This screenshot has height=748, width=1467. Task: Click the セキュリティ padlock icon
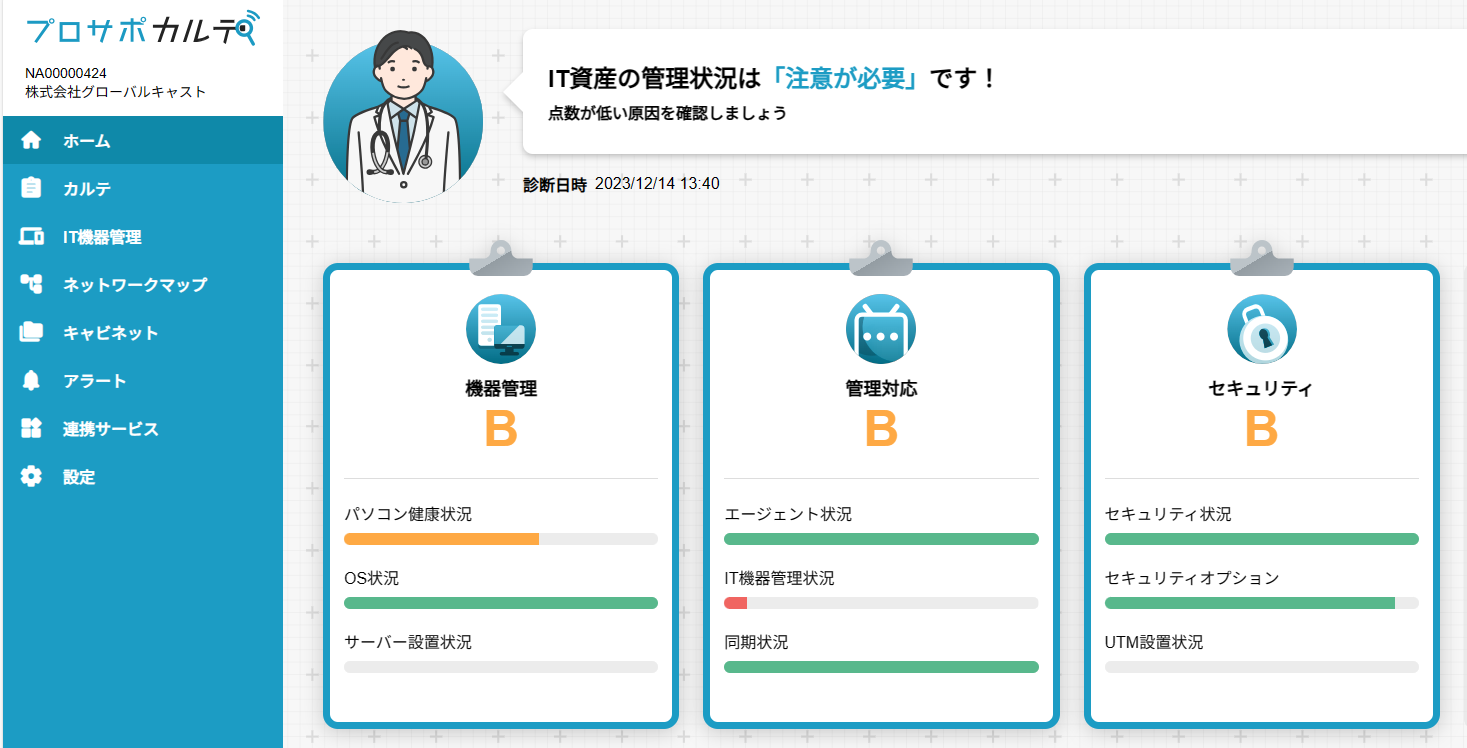pos(1261,329)
